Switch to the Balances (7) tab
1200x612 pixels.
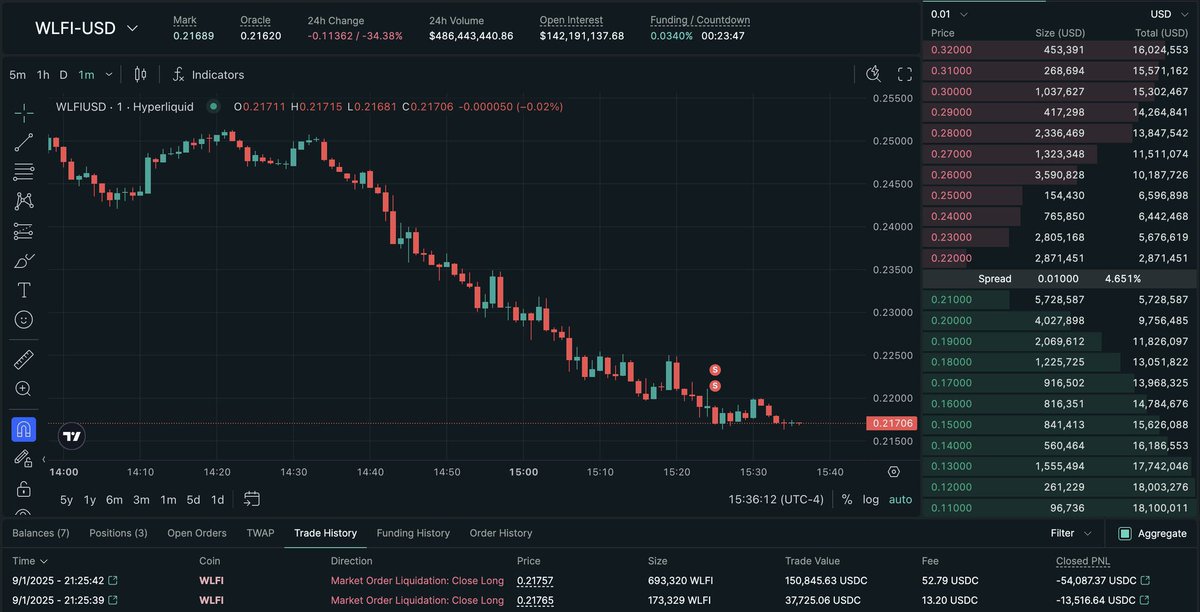click(x=41, y=533)
